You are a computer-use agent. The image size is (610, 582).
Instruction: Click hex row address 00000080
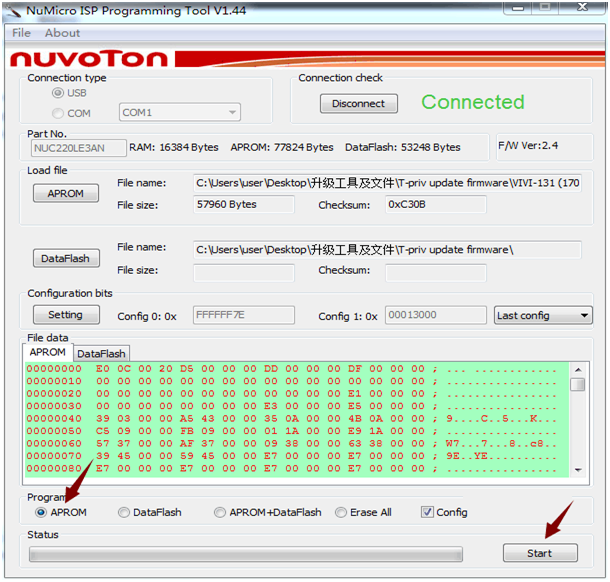[x=54, y=468]
